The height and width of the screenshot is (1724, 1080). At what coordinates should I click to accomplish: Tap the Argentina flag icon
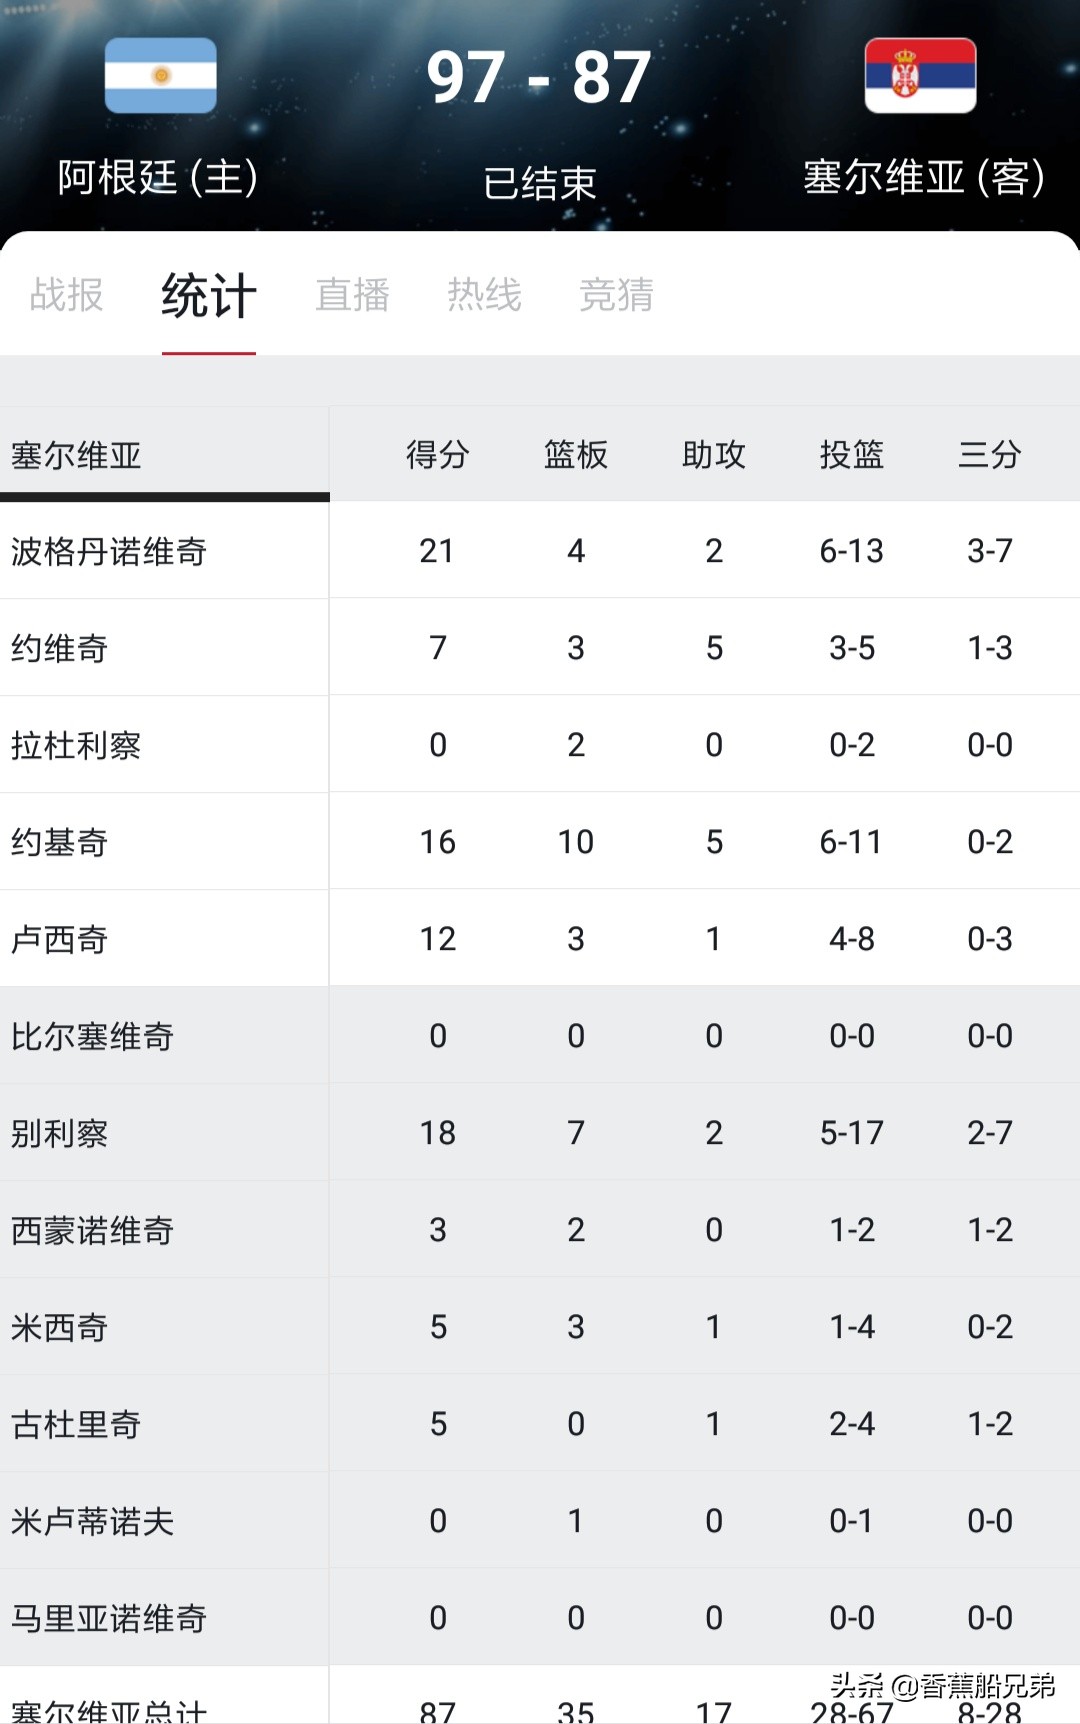pyautogui.click(x=161, y=75)
